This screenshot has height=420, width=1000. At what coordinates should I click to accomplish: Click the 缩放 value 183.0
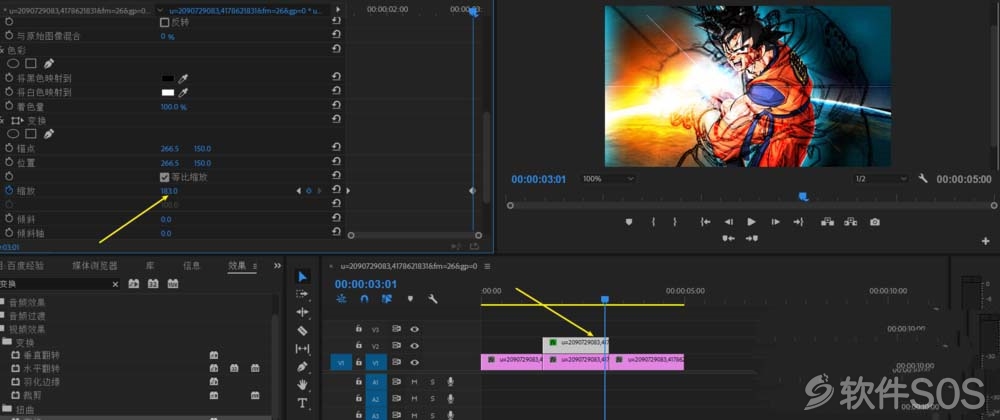point(169,191)
